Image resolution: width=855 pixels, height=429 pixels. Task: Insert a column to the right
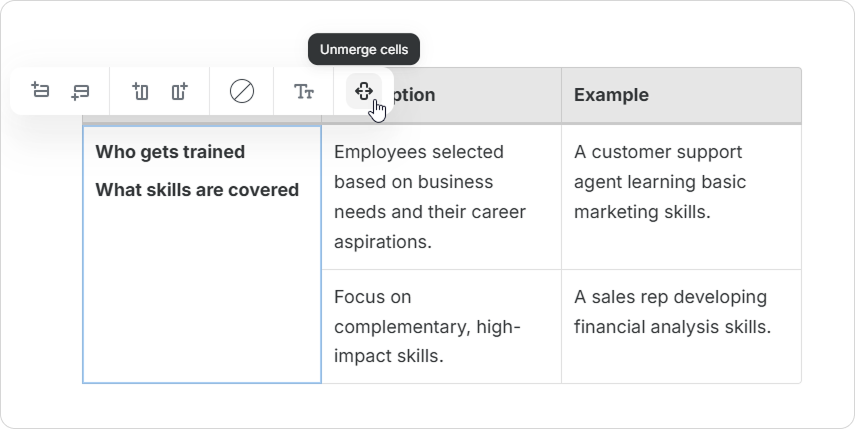(179, 91)
